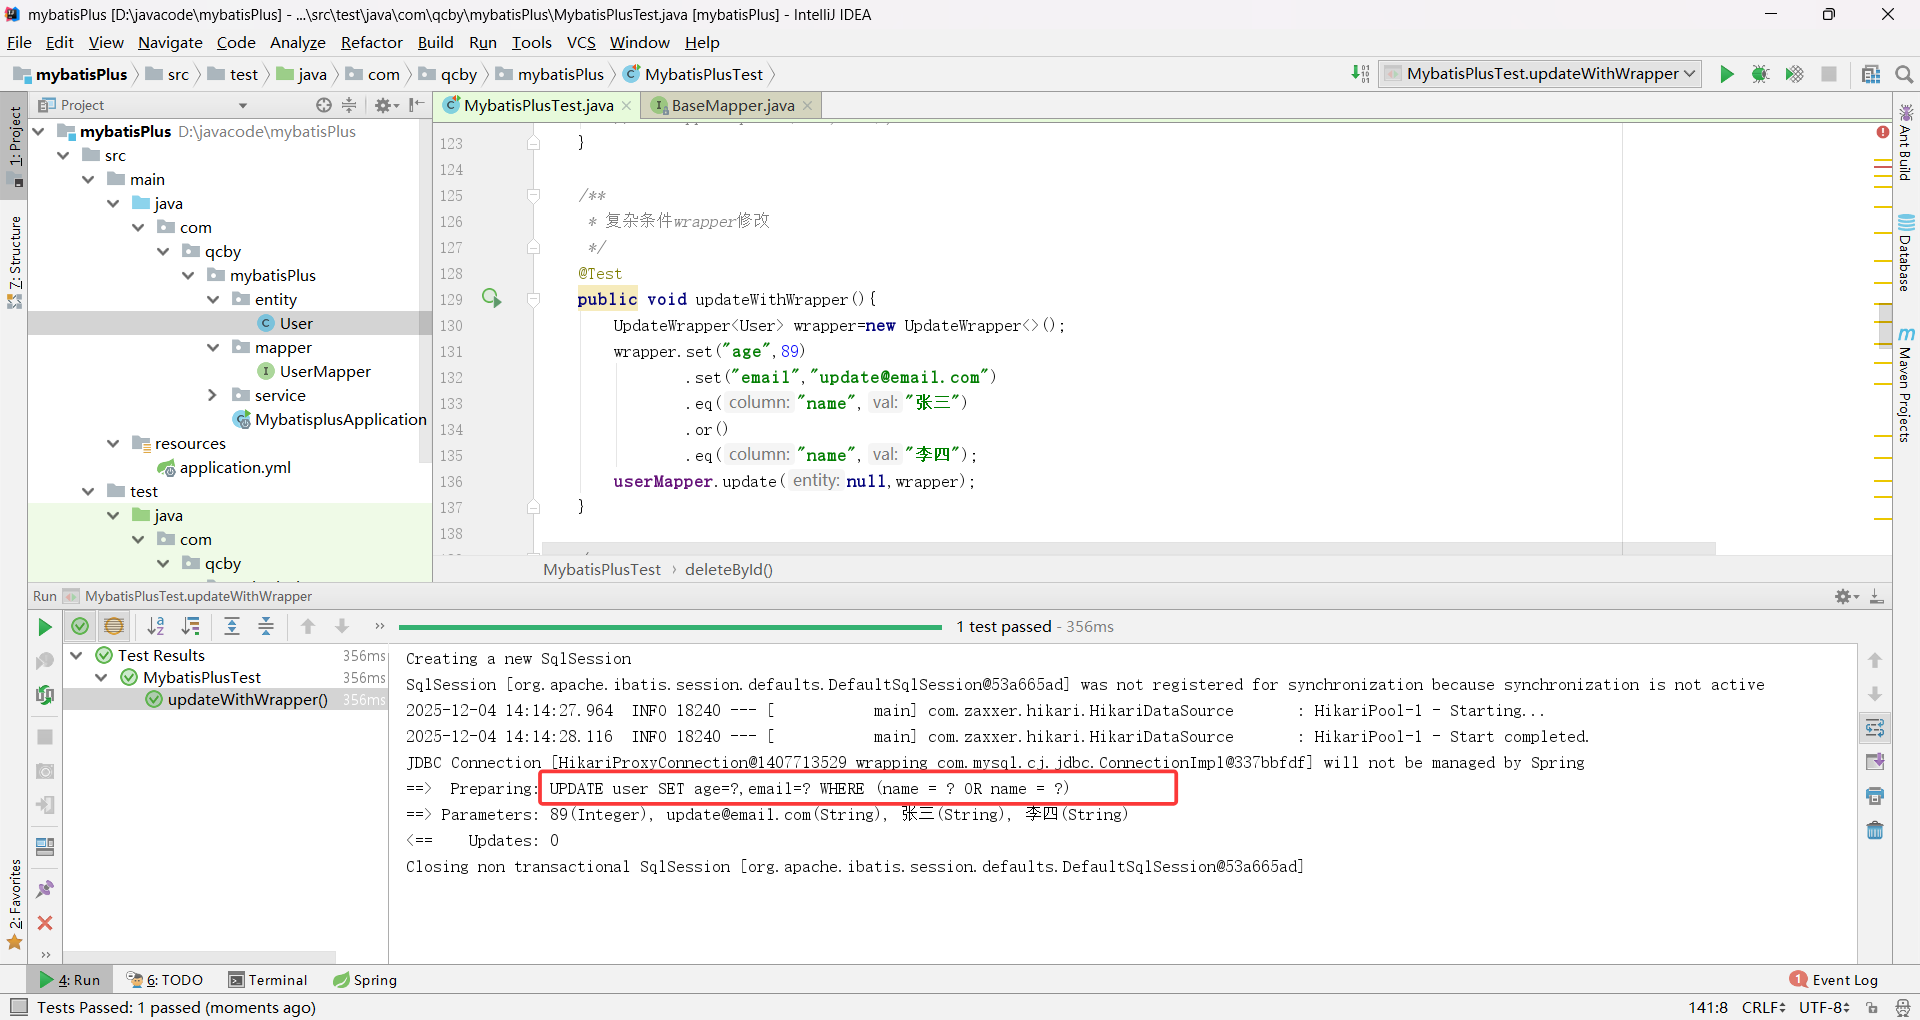Open the Spring tool window
Viewport: 1920px width, 1020px height.
click(365, 980)
